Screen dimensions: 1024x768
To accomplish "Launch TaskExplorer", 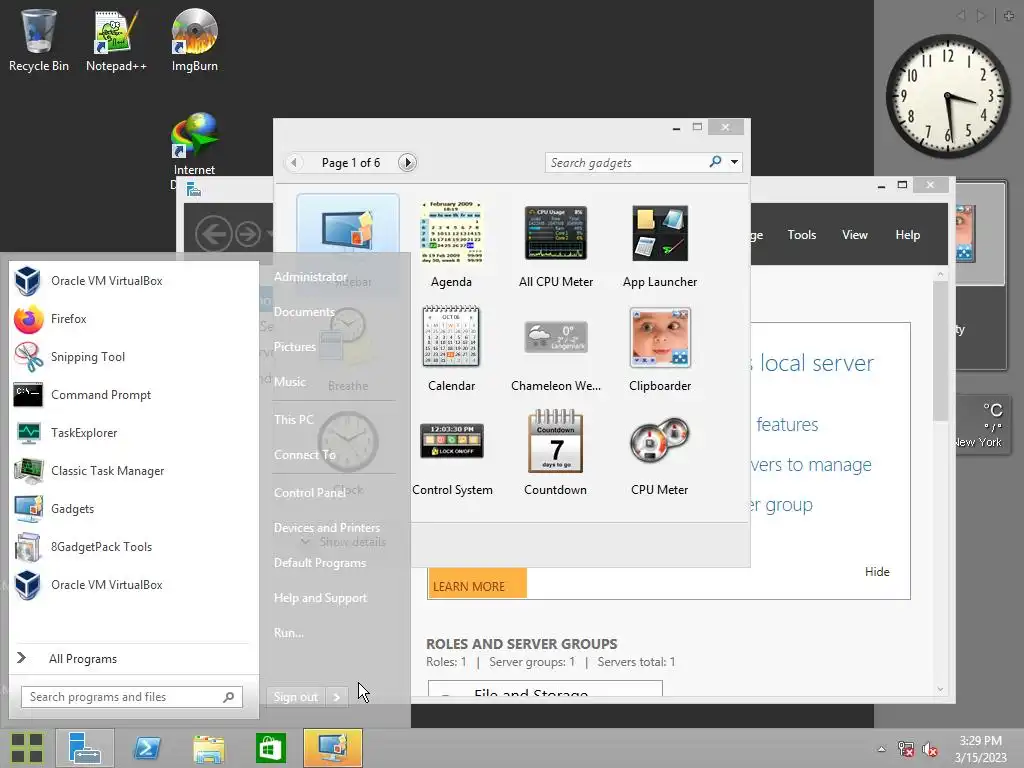I will click(x=134, y=432).
